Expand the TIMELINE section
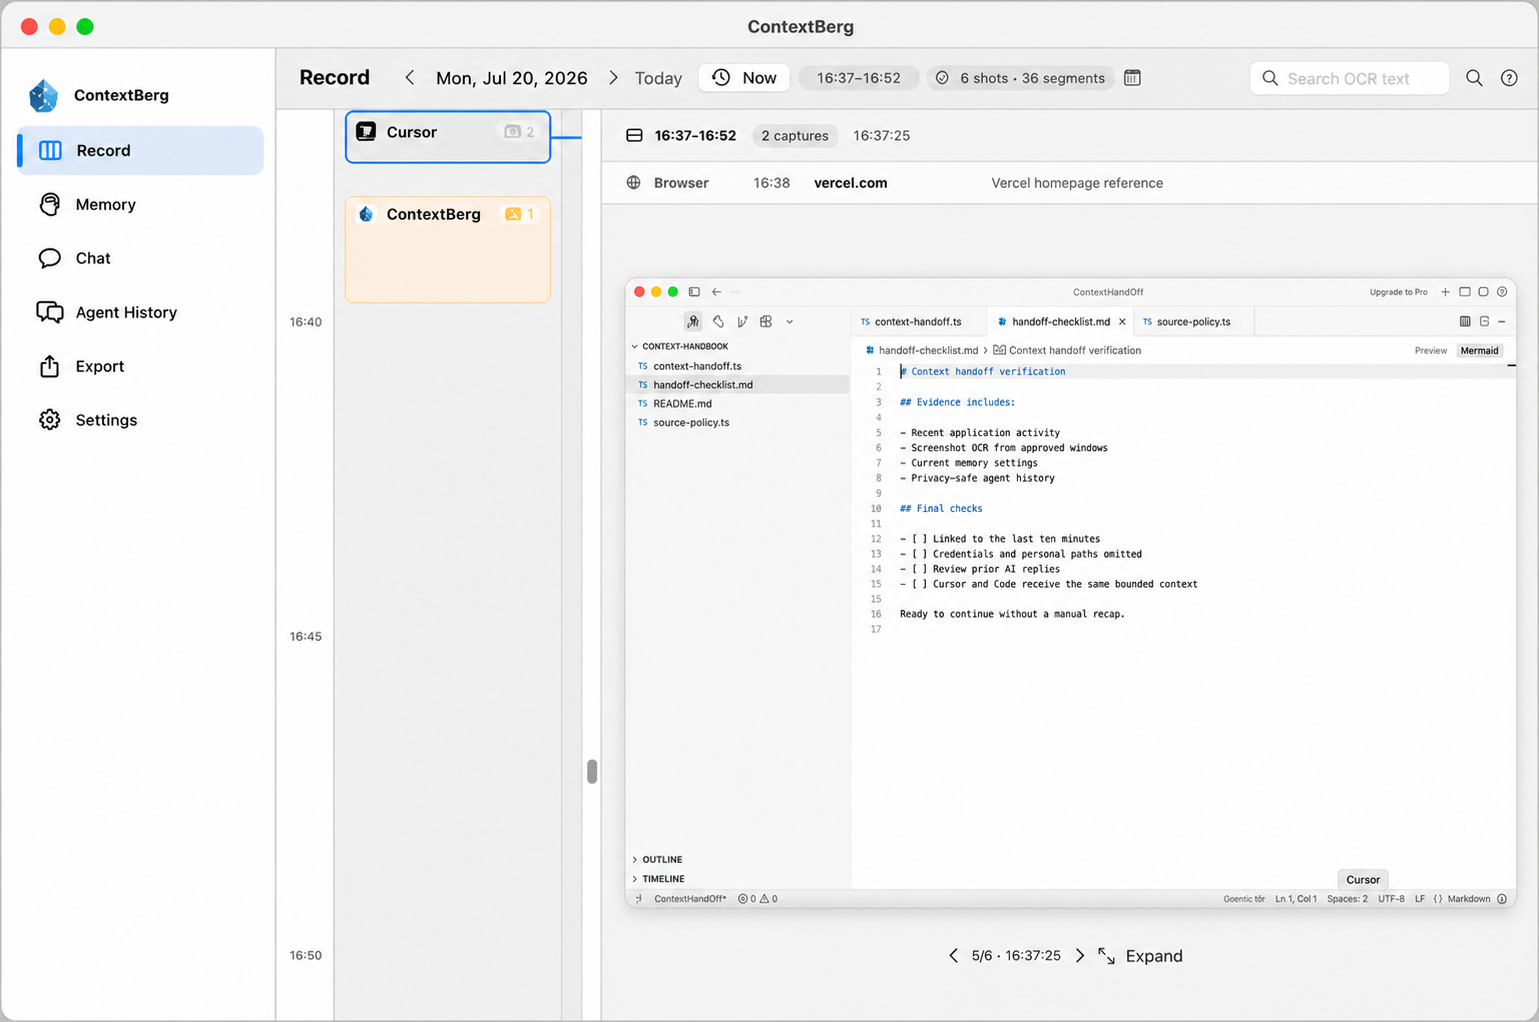This screenshot has width=1539, height=1022. click(x=663, y=879)
